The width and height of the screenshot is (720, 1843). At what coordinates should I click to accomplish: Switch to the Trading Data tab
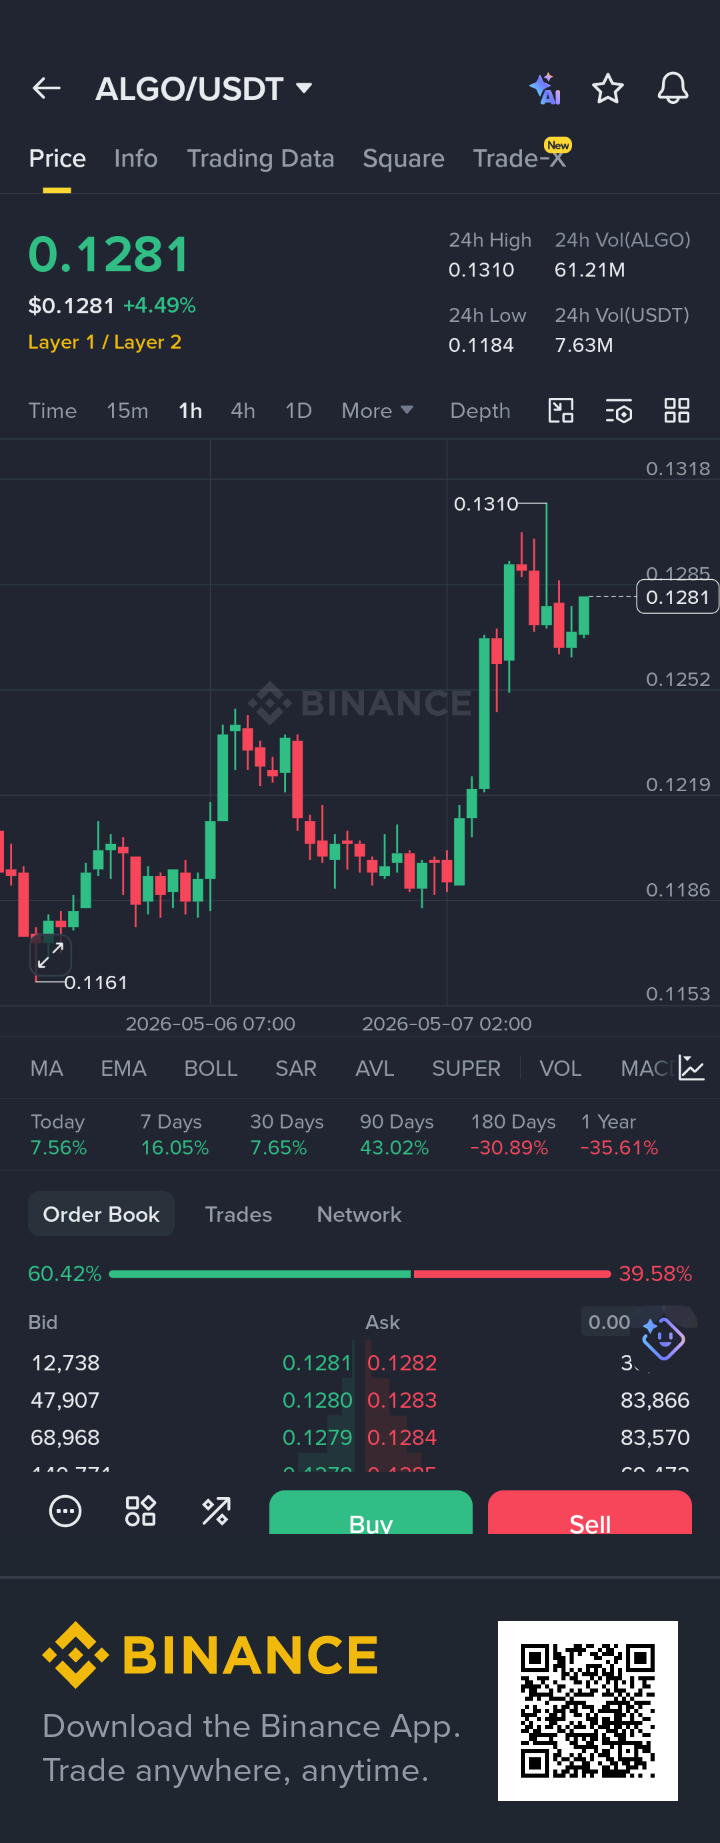point(260,158)
